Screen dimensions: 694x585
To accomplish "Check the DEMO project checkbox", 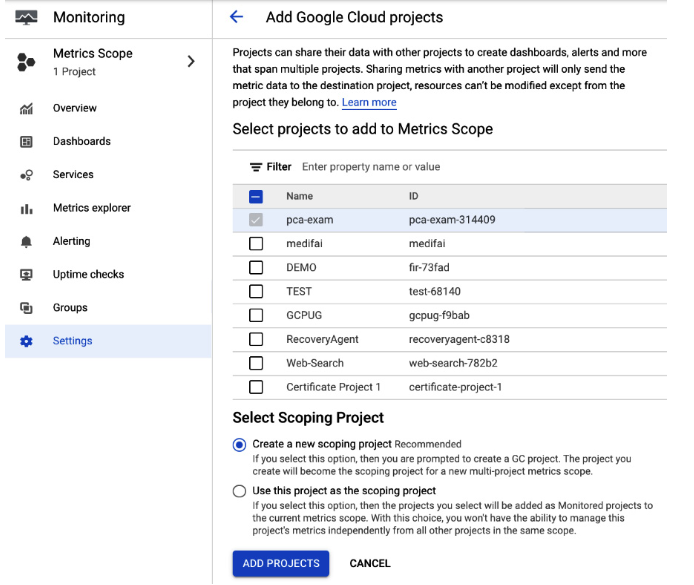I will [256, 268].
